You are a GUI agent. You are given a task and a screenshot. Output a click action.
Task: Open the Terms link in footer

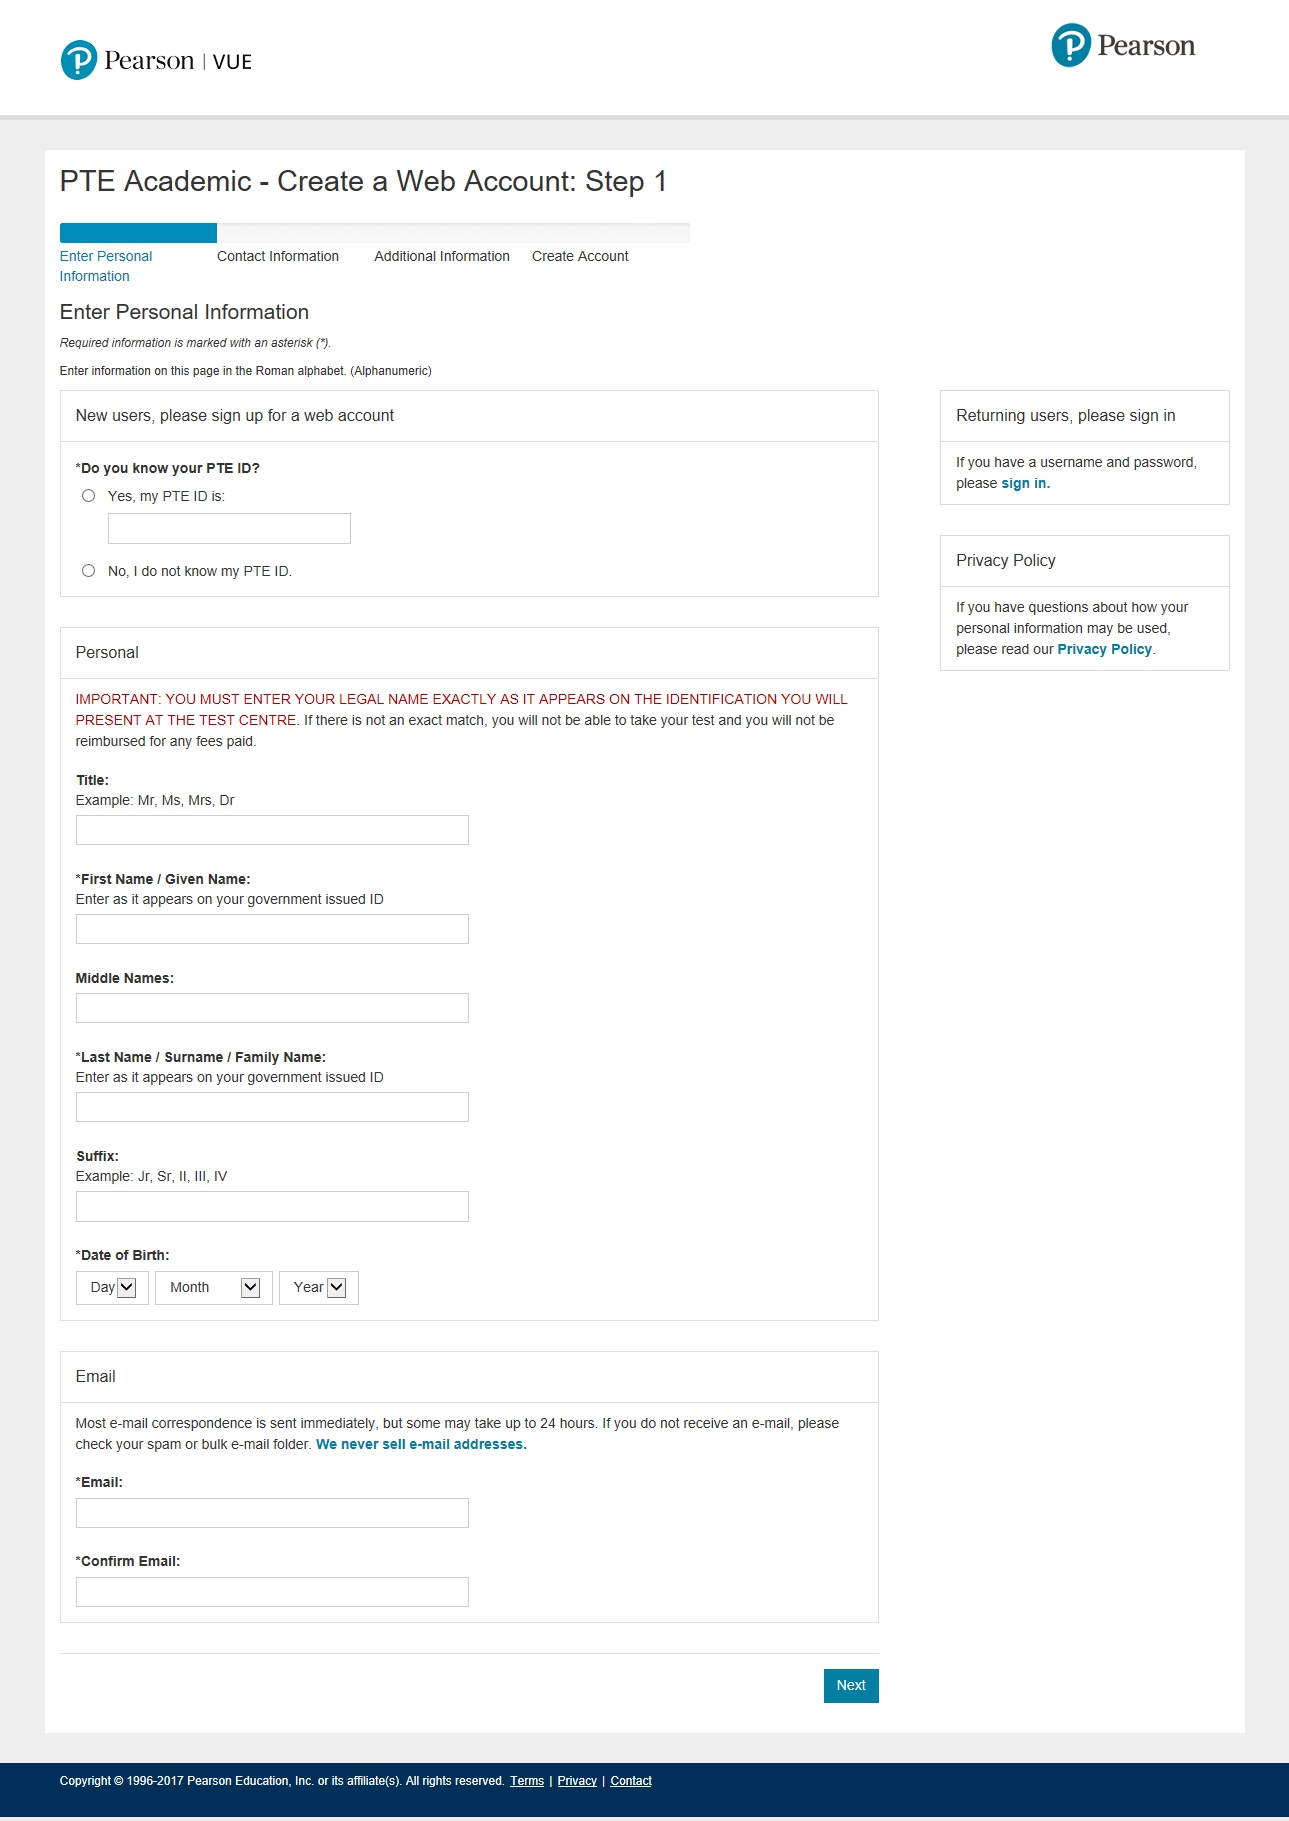point(527,1781)
